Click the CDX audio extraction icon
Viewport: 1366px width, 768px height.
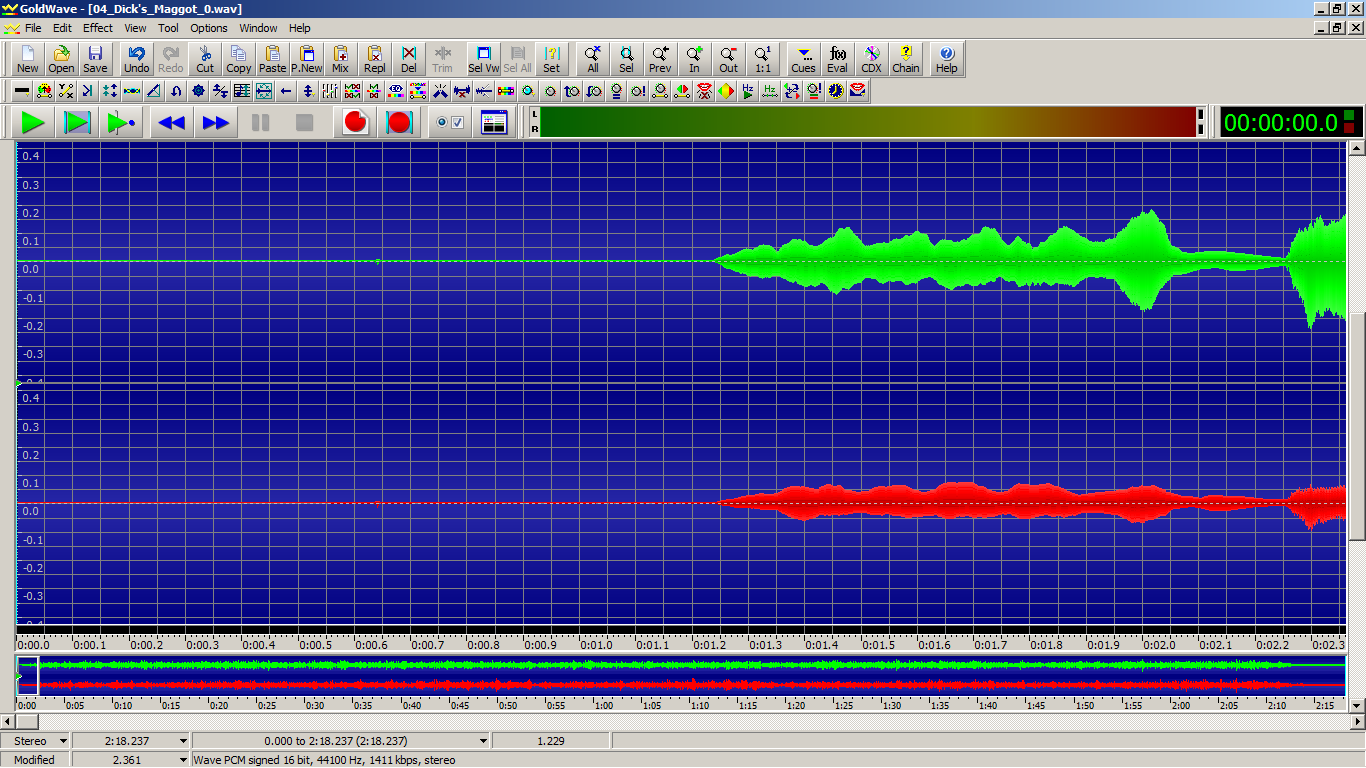(x=871, y=59)
